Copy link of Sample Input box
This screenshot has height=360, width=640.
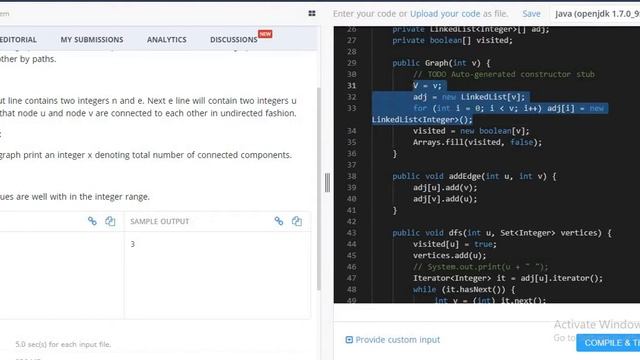(92, 221)
